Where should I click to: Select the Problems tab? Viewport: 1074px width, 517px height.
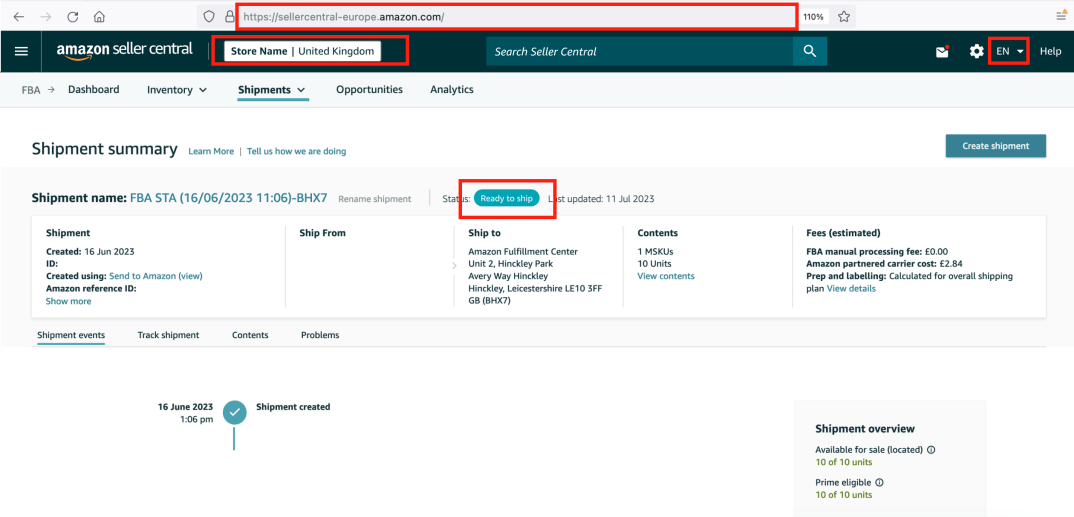[x=319, y=335]
